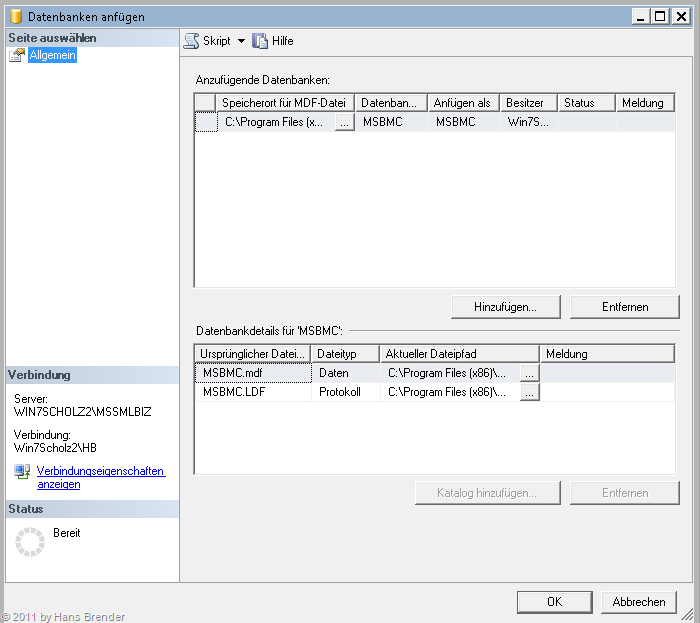Screen dimensions: 700x623
Task: Click the Speicherort für MDF-Datei column header
Action: tap(285, 103)
